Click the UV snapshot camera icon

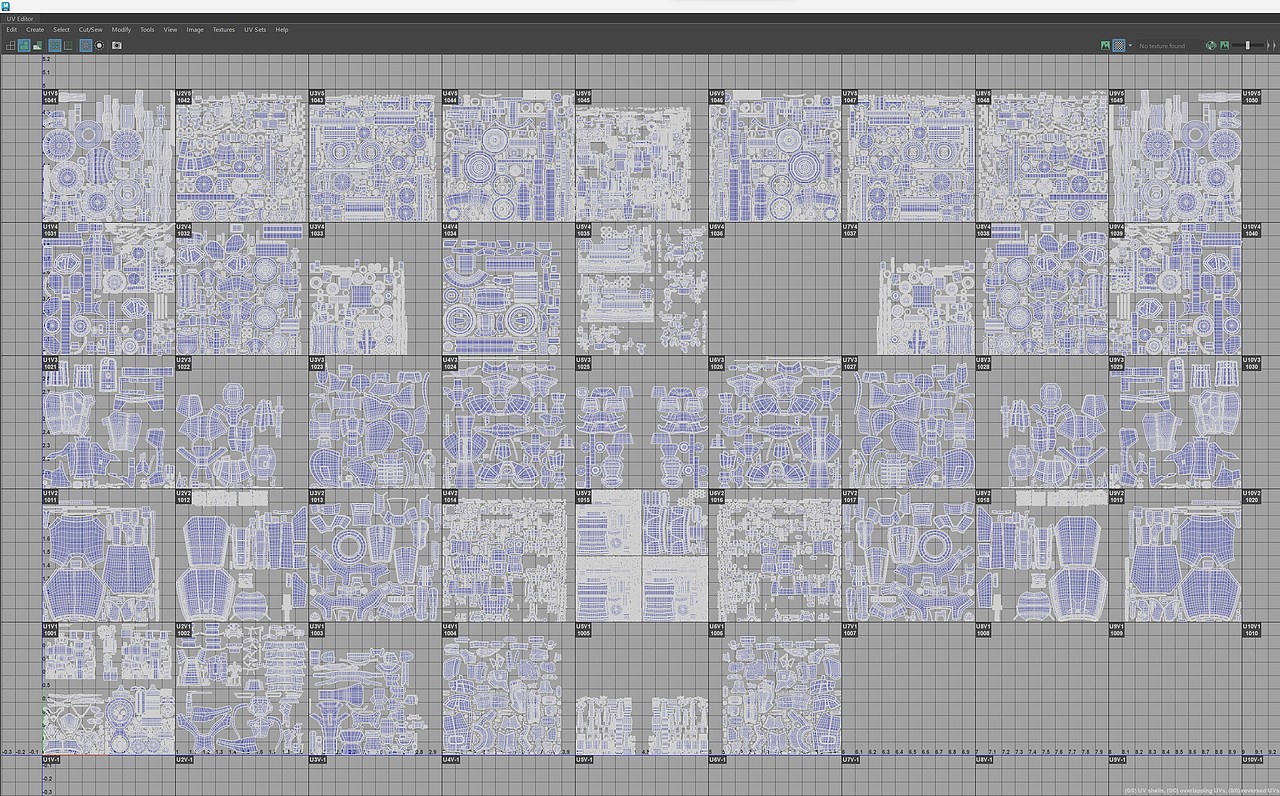coord(117,45)
